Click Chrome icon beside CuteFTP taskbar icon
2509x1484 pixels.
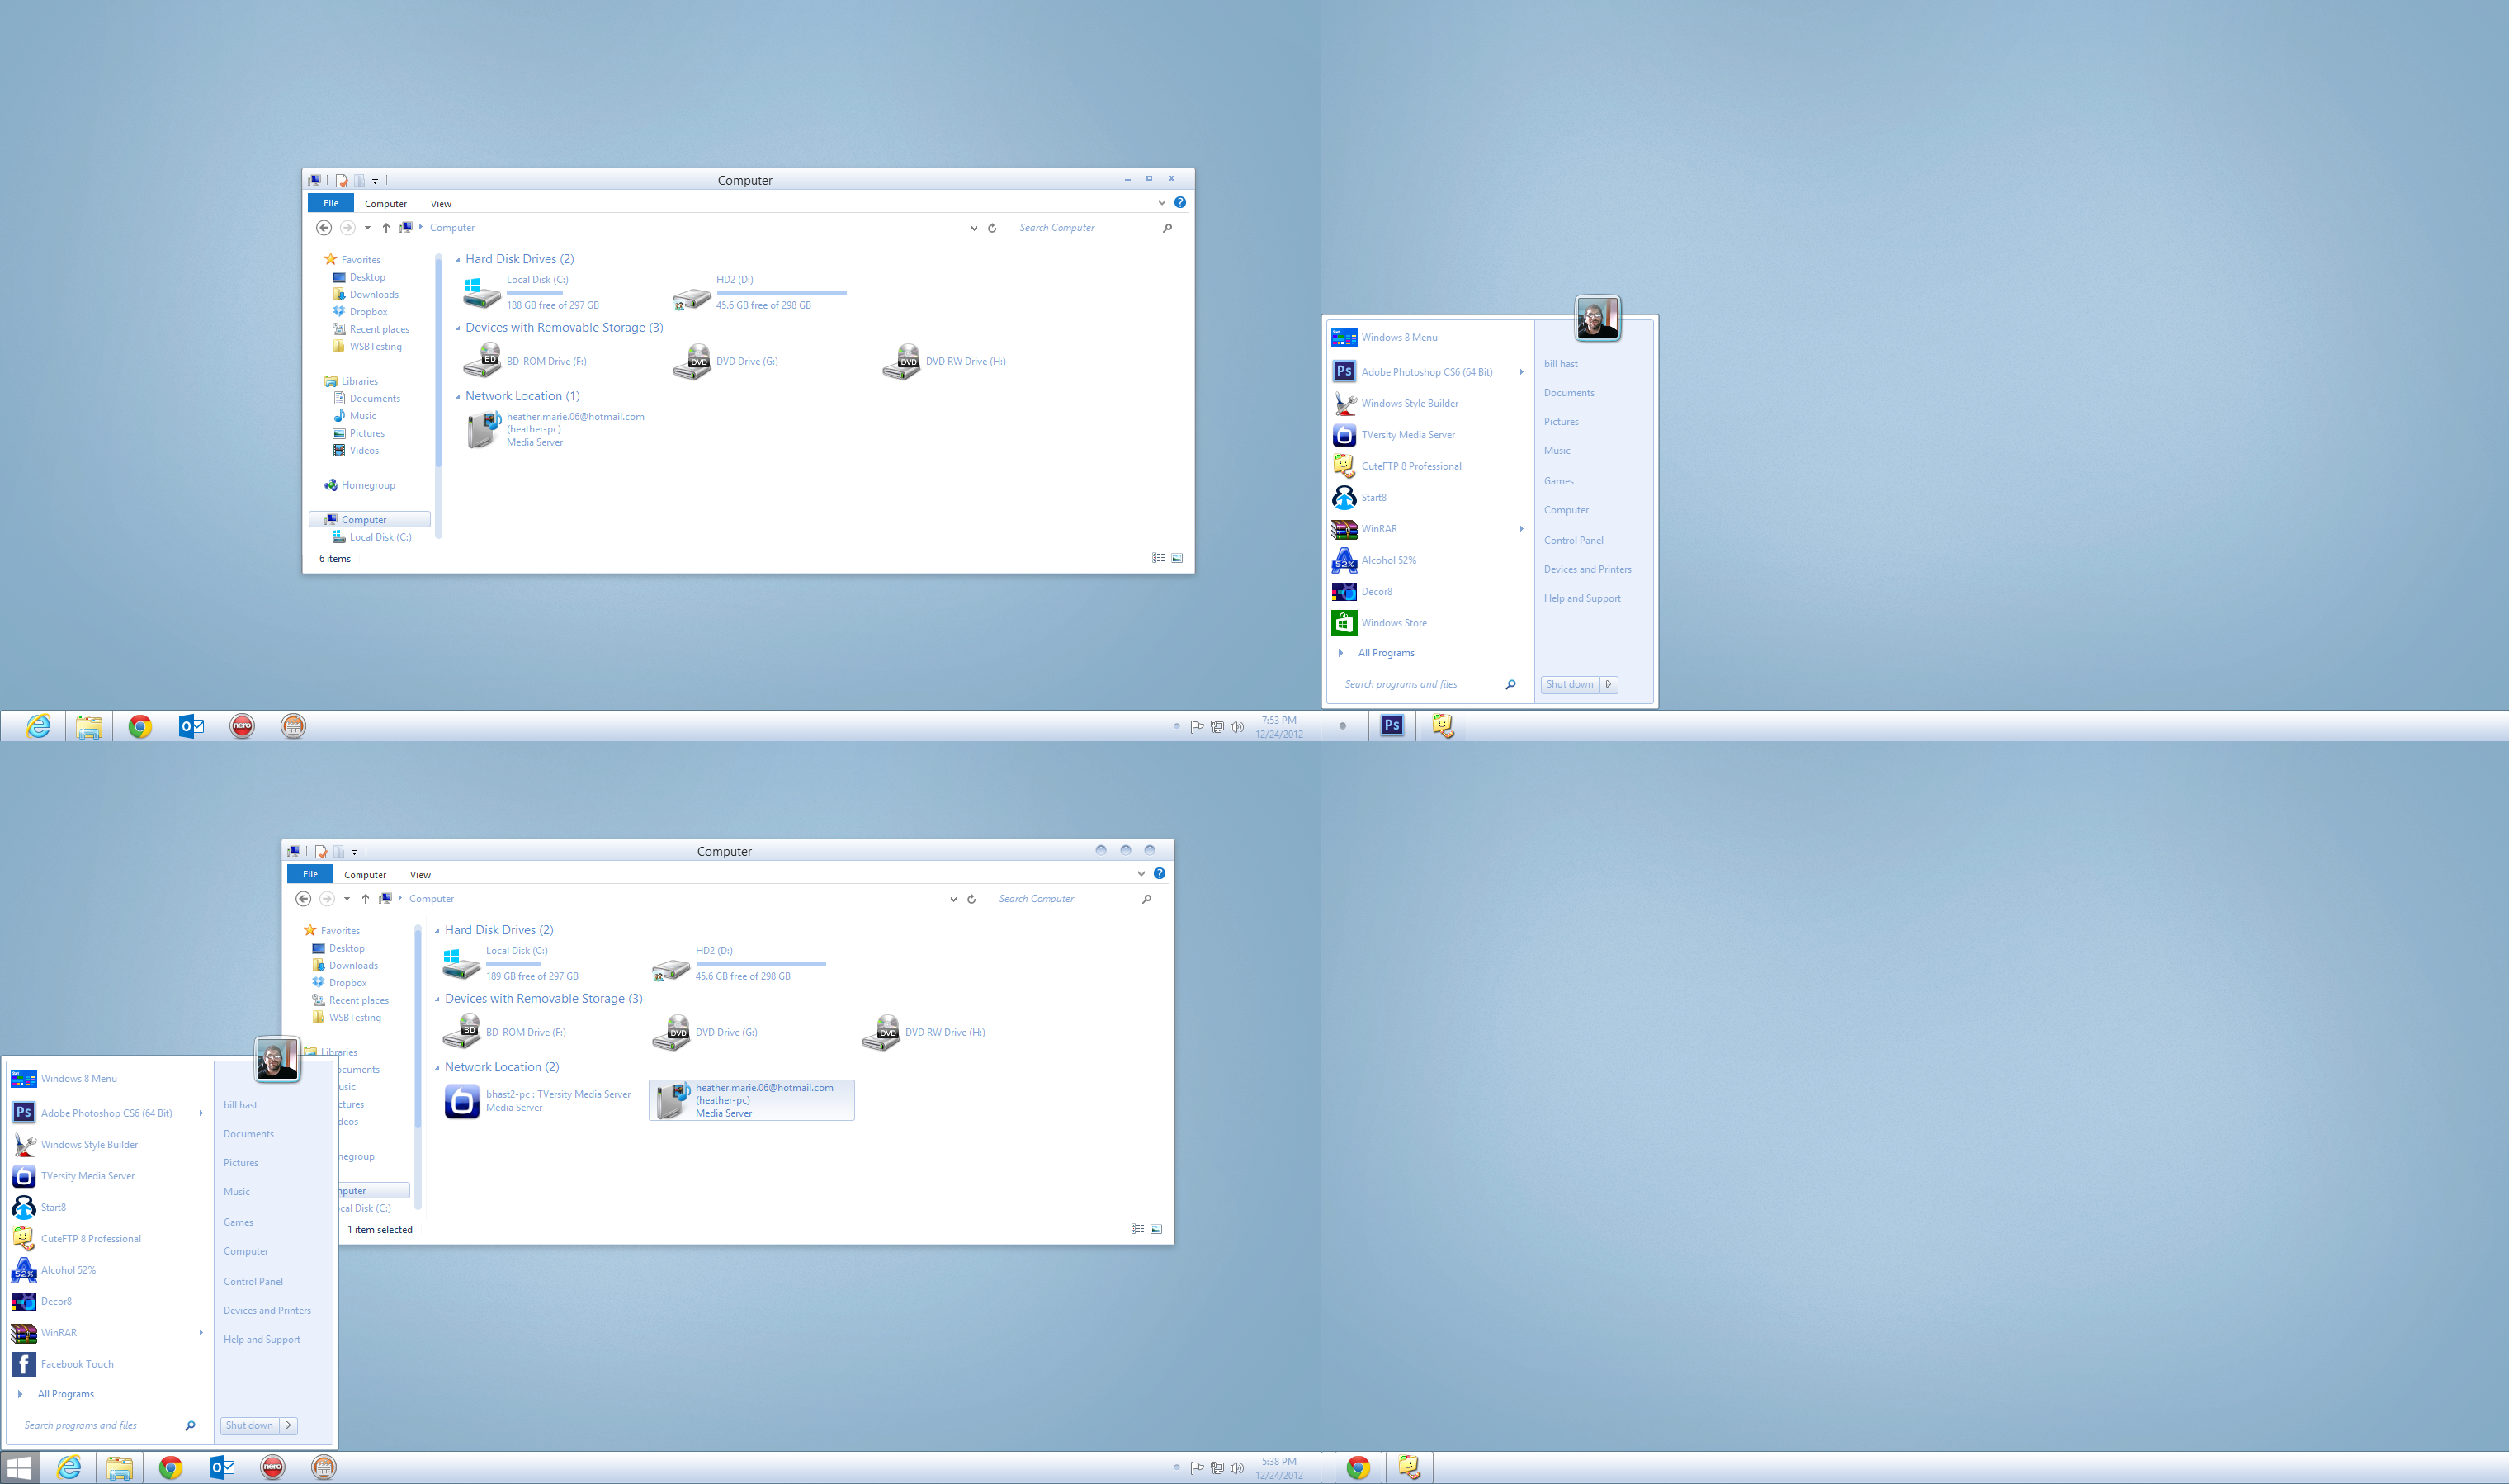coord(1357,1467)
